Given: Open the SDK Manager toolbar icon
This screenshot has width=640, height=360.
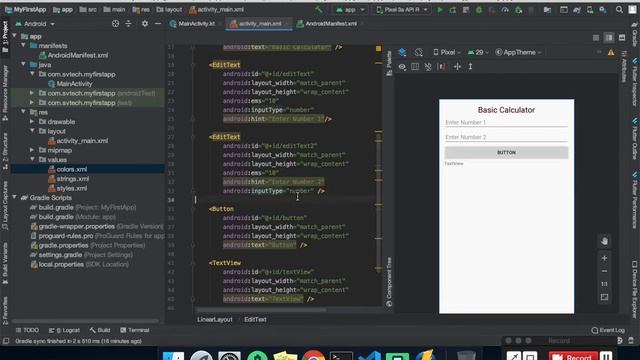Looking at the screenshot, I should 603,10.
